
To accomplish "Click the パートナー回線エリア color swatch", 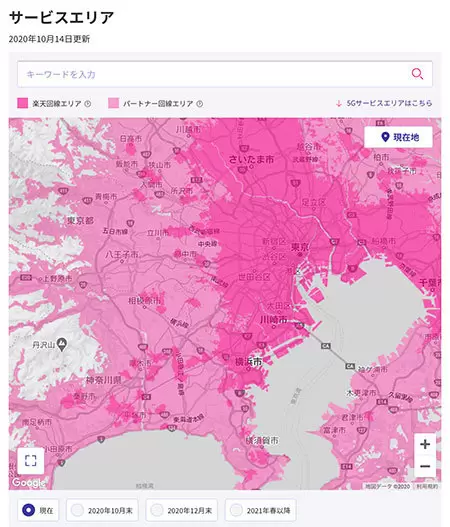I will 114,103.
